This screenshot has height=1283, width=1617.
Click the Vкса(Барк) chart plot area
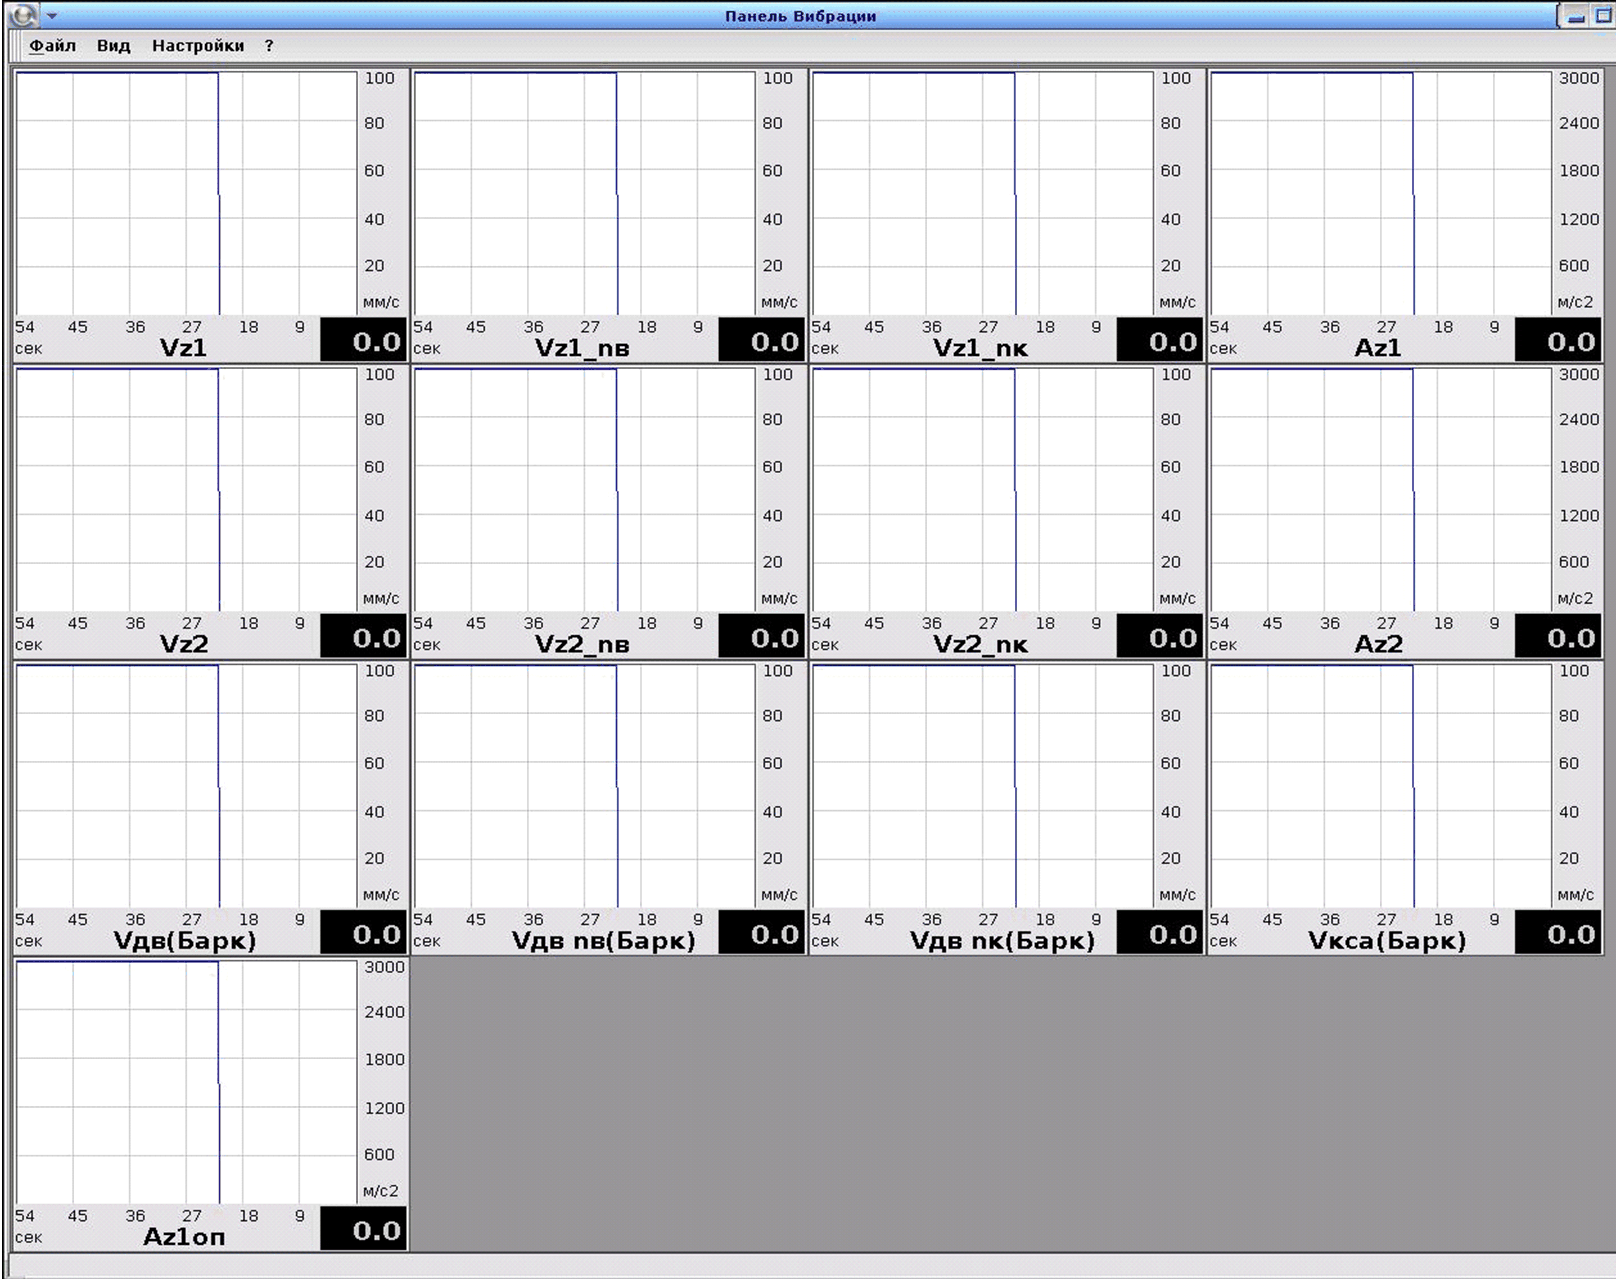pos(1380,786)
